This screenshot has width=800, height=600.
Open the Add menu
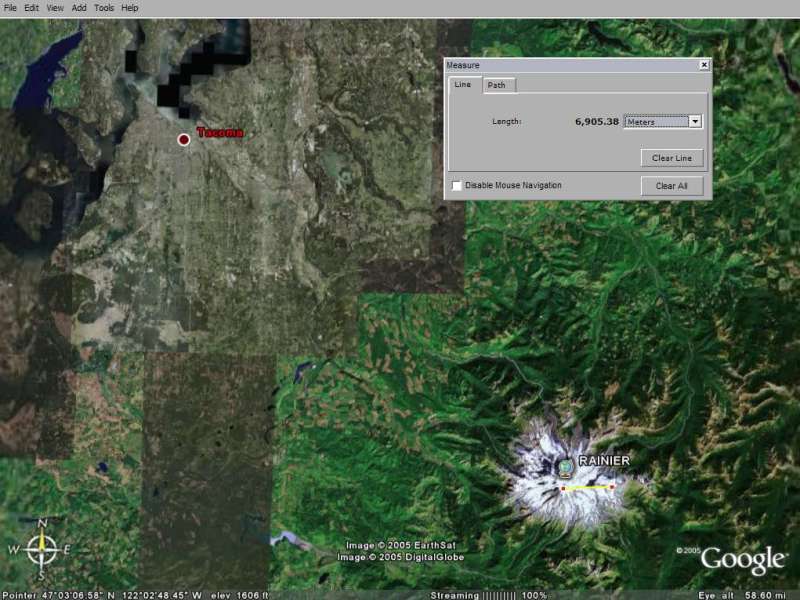[x=79, y=8]
